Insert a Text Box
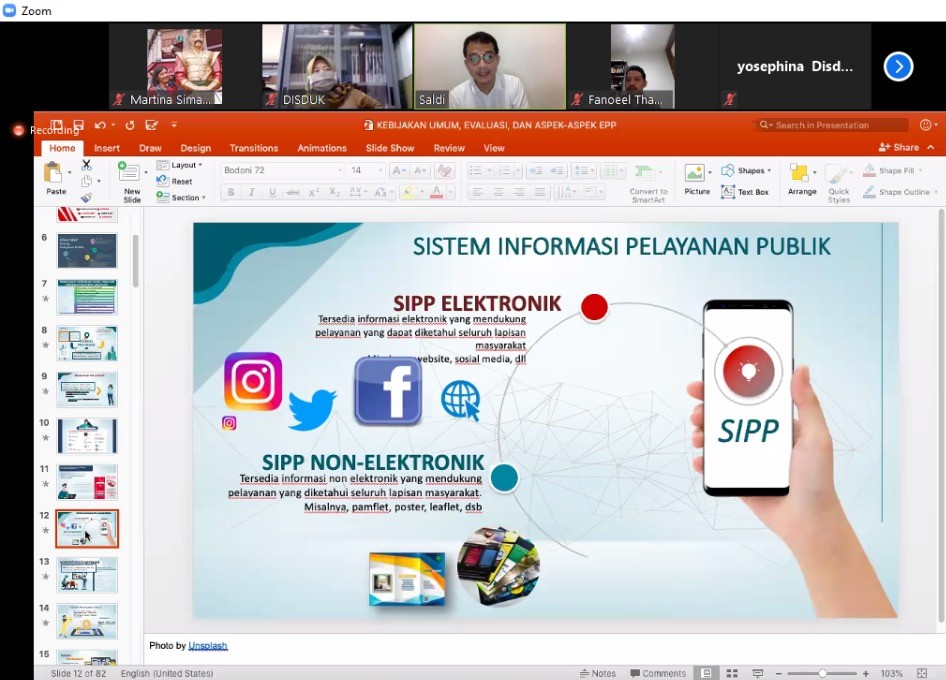 tap(745, 192)
